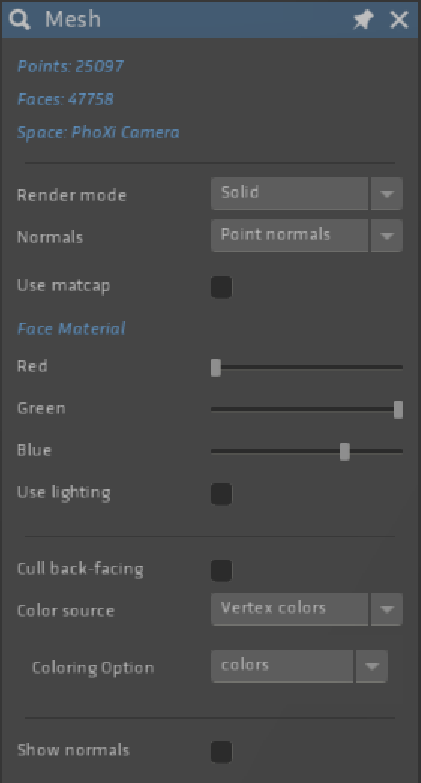
Task: Click the Space: PhoXi Camera label
Action: click(x=98, y=132)
